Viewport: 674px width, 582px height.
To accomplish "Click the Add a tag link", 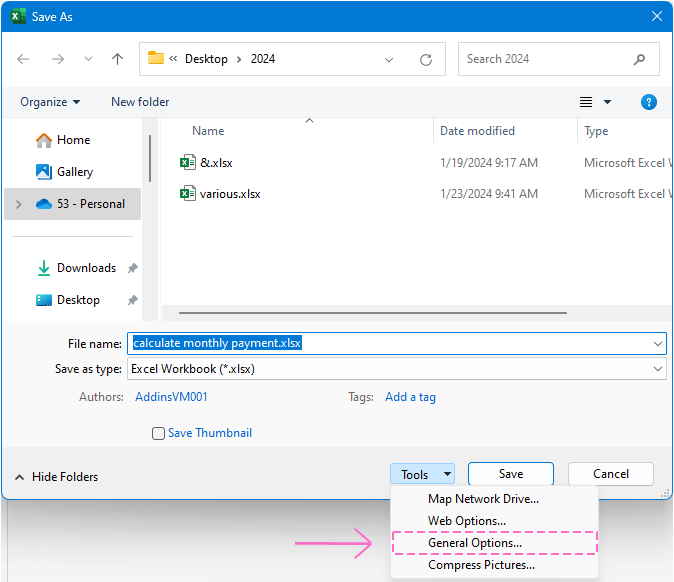I will tap(410, 397).
